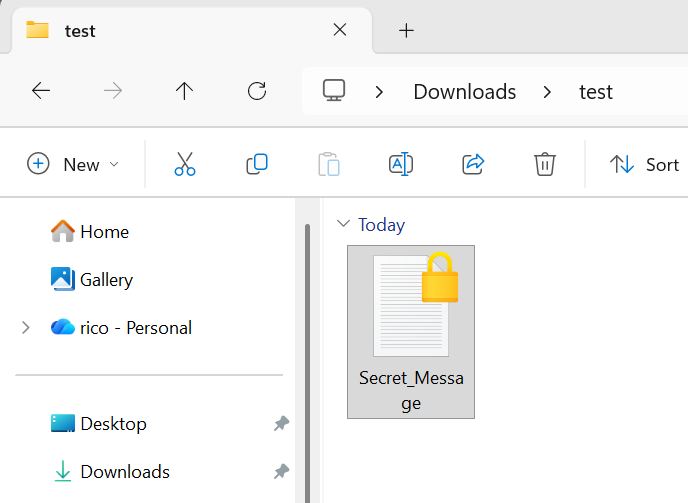
Task: Cut the selected file with scissors
Action: point(185,164)
